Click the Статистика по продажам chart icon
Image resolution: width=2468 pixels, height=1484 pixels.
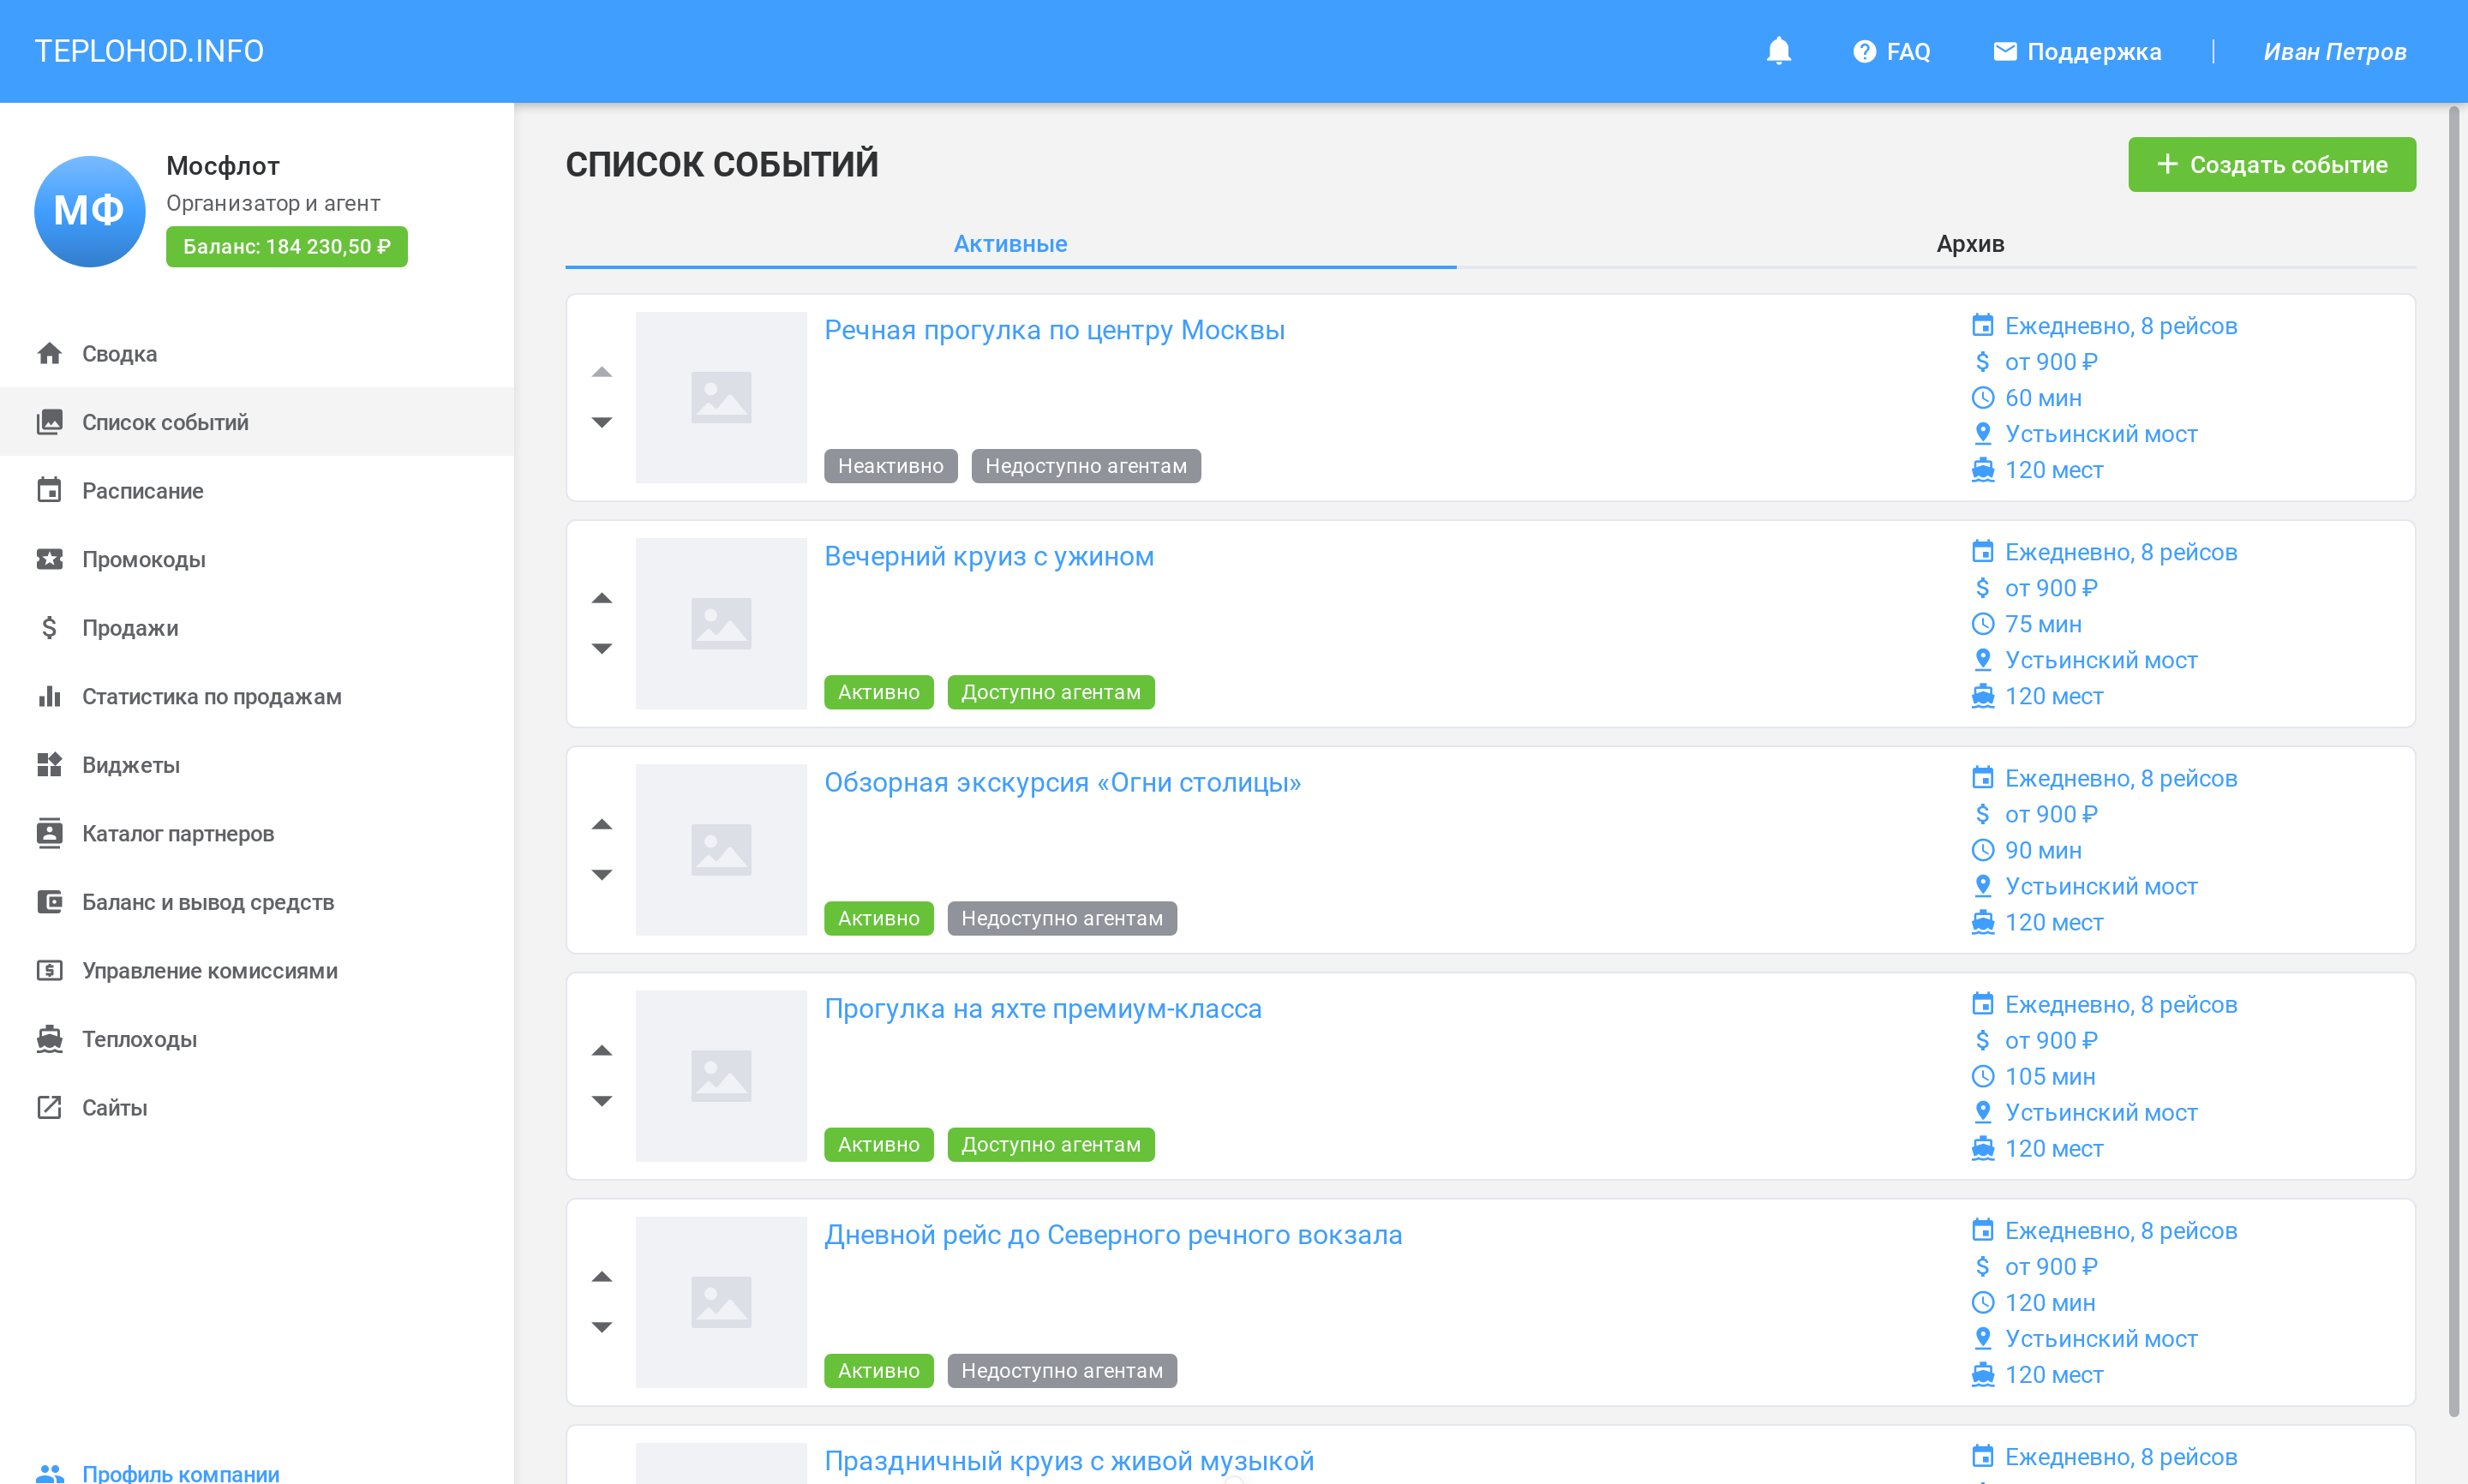pyautogui.click(x=49, y=696)
